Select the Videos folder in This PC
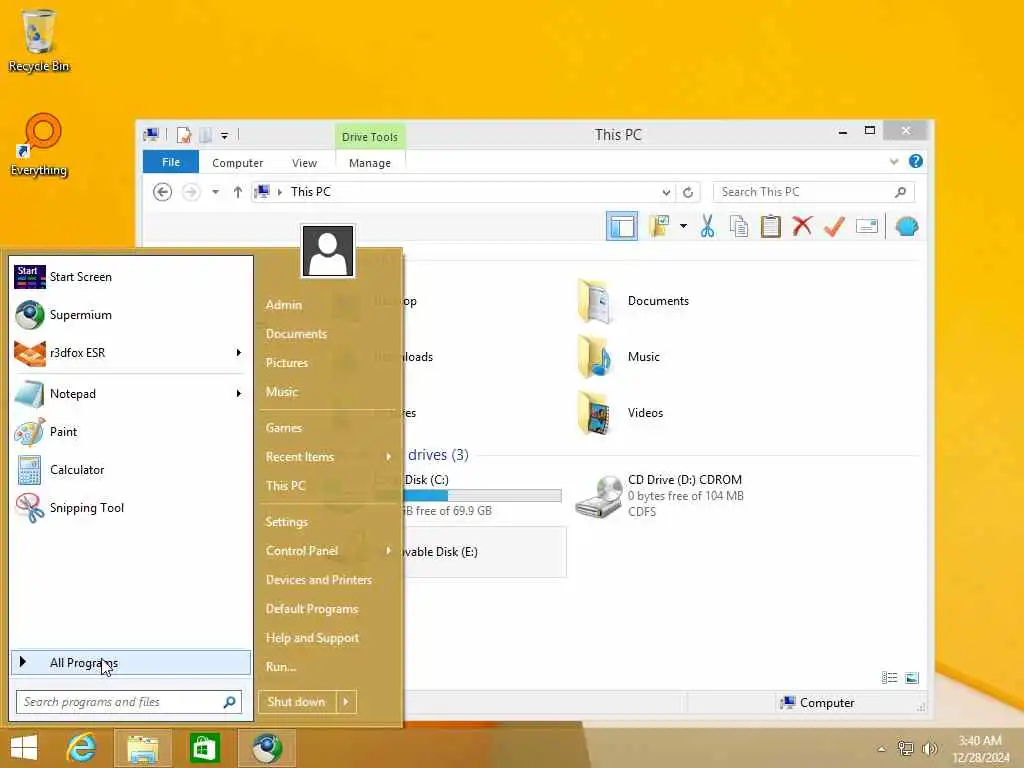The image size is (1024, 768). point(620,413)
